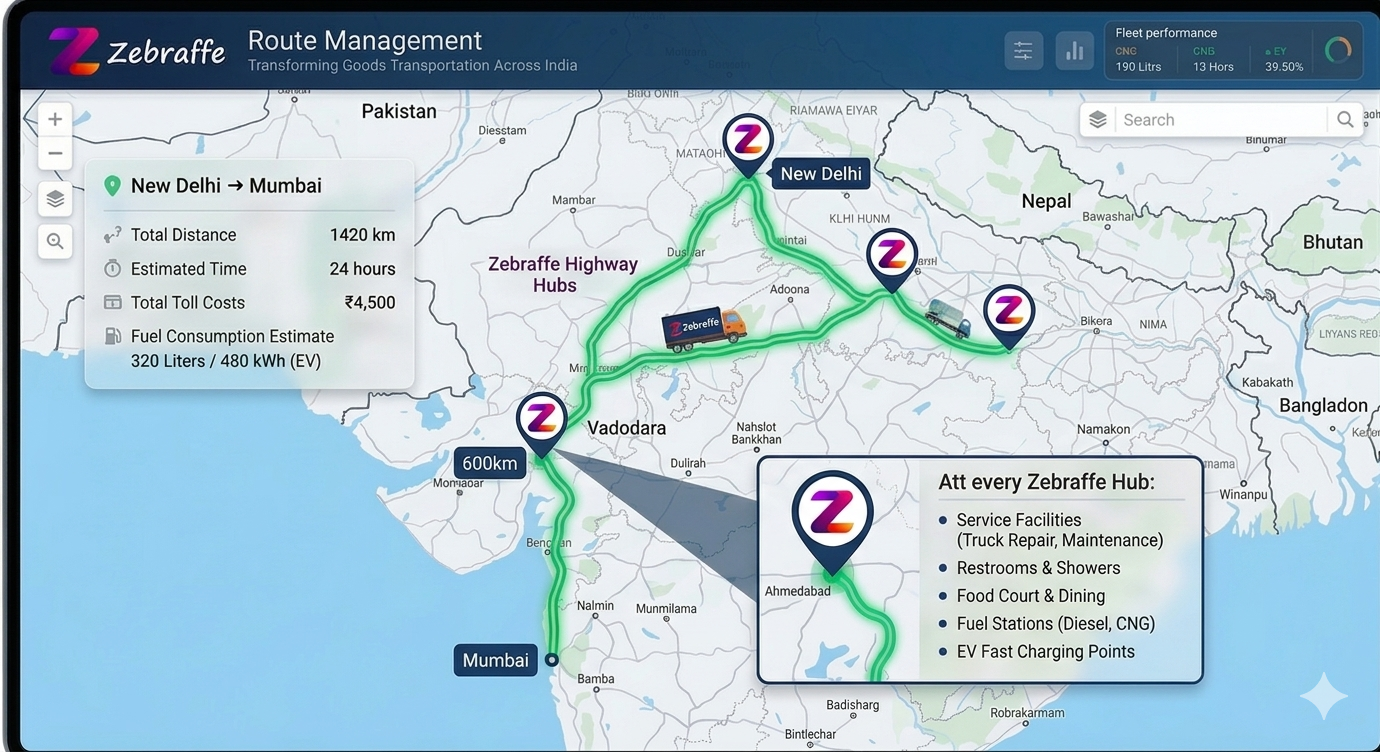The width and height of the screenshot is (1380, 752).
Task: Click the 1420 km distance value
Action: pos(362,235)
